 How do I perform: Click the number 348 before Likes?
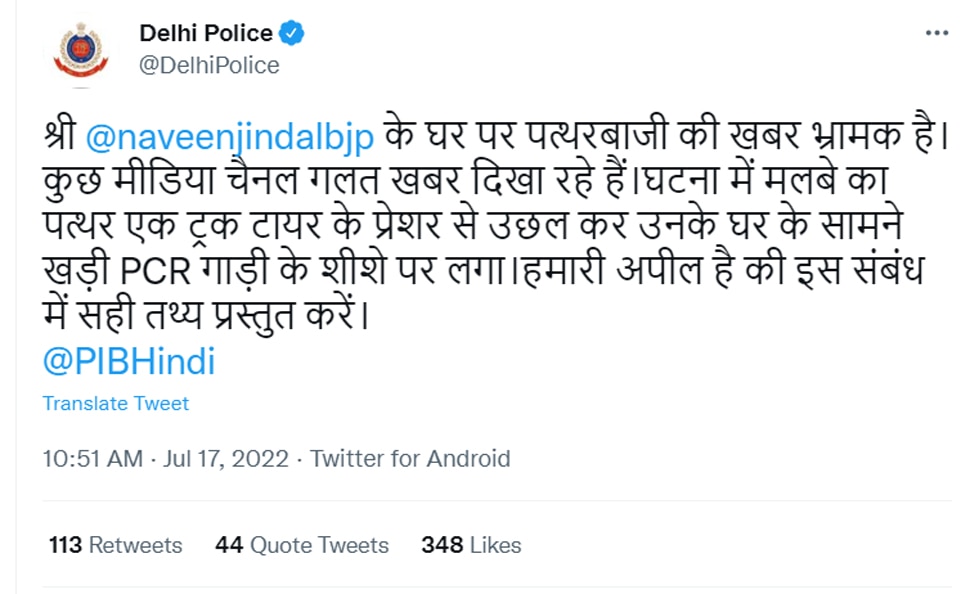point(441,545)
